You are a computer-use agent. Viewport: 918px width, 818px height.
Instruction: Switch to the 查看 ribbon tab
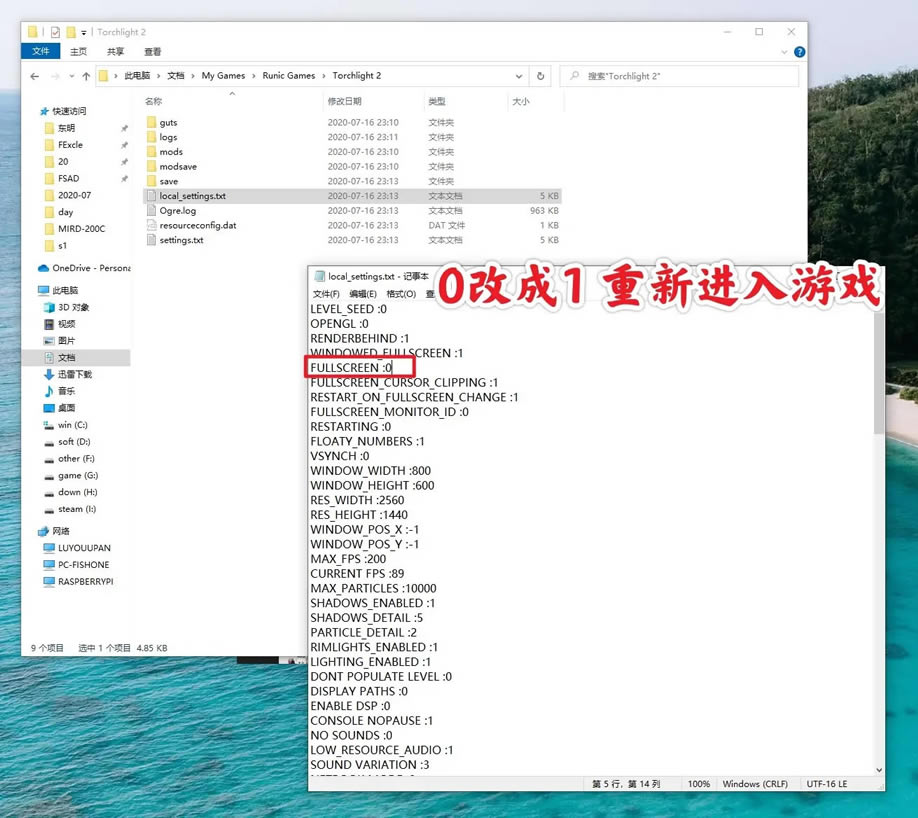coord(152,52)
